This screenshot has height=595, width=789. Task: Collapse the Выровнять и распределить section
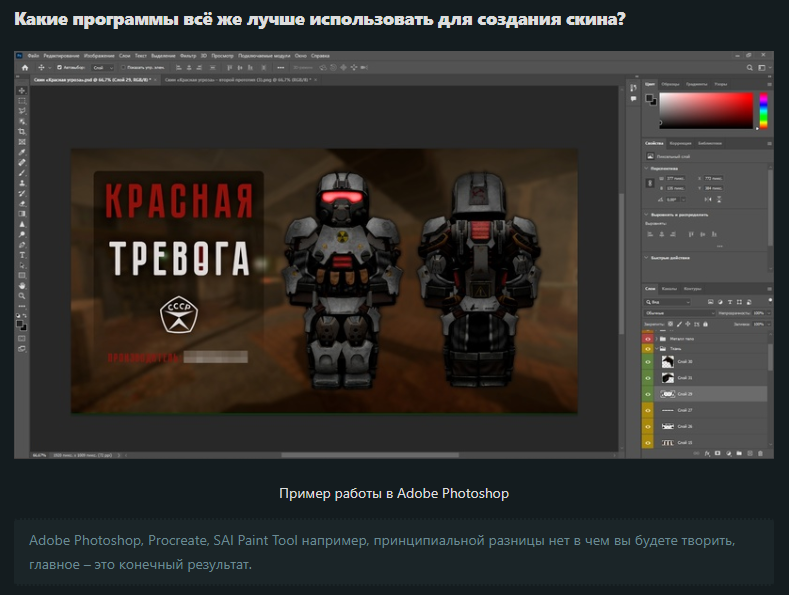click(x=647, y=215)
